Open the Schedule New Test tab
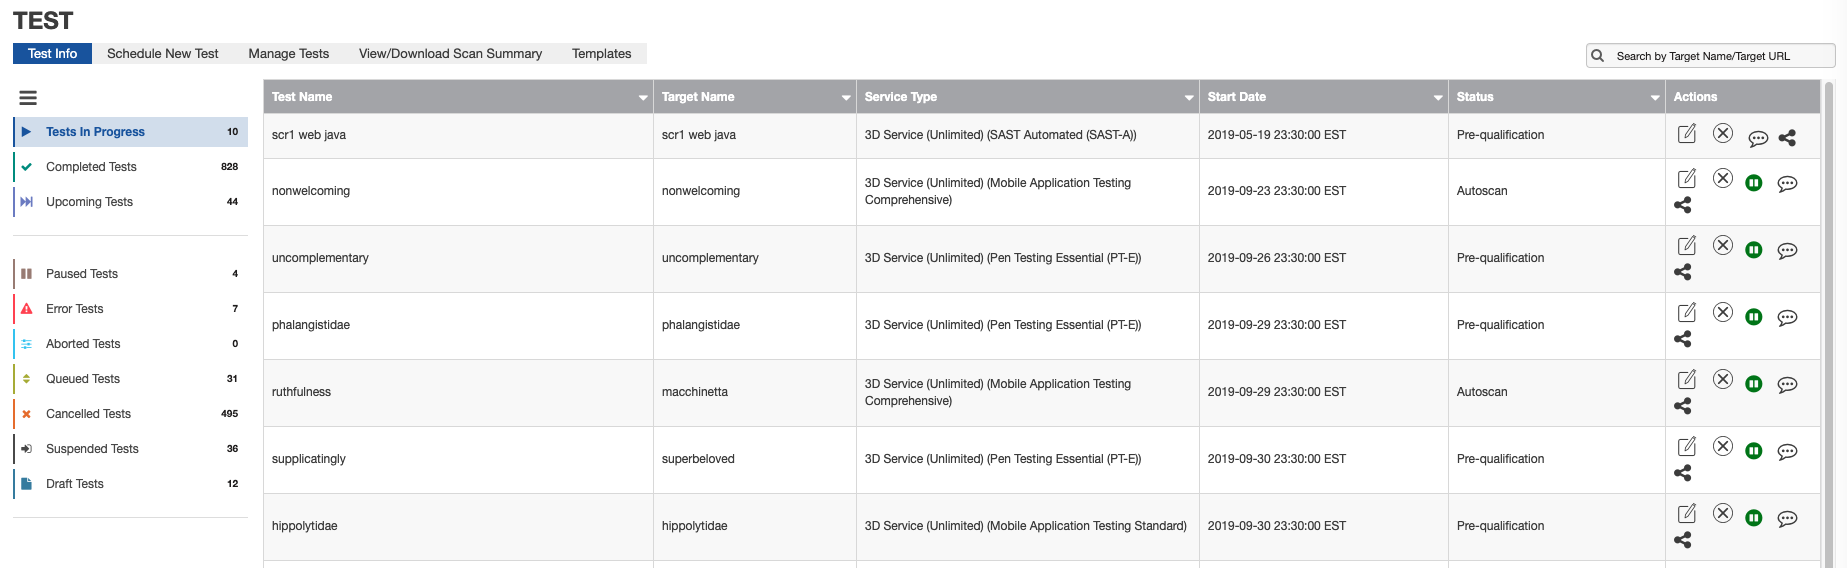 [163, 54]
